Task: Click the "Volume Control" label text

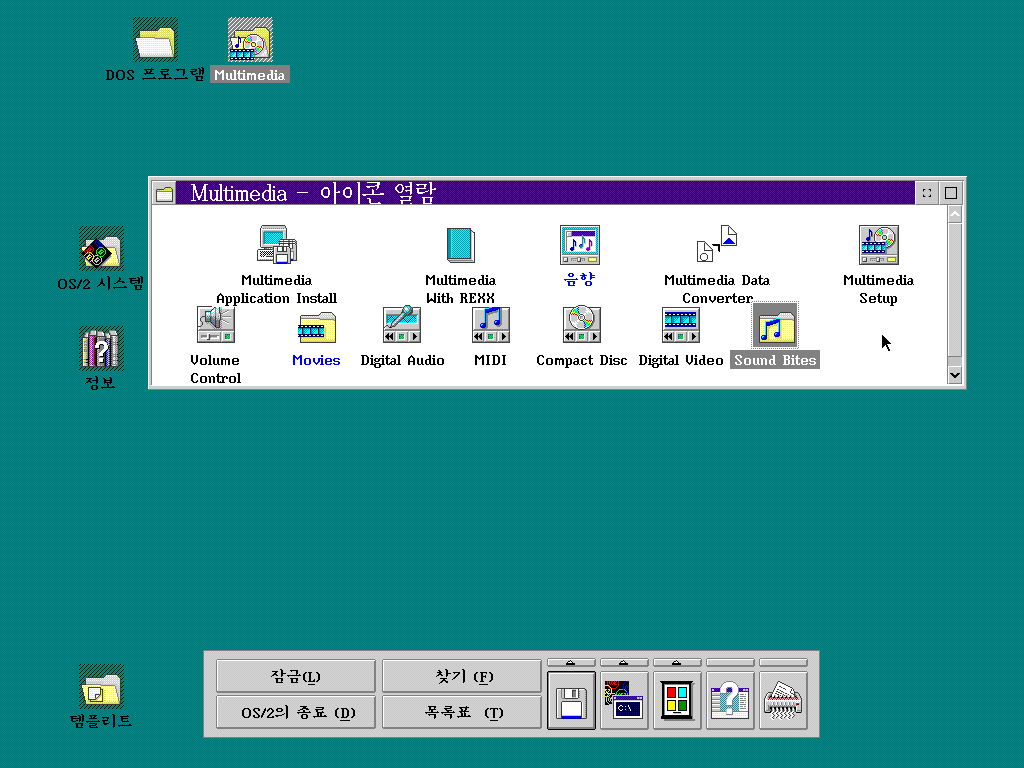Action: click(216, 369)
